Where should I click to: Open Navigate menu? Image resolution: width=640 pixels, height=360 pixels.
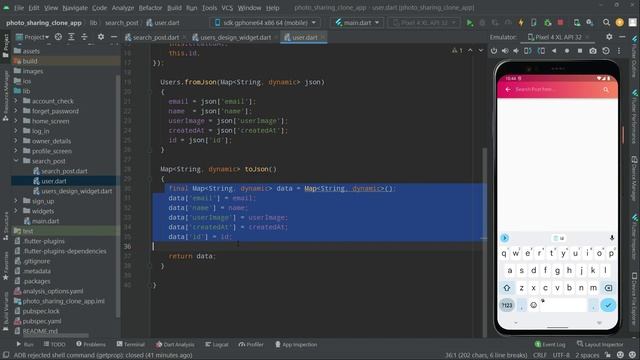coord(75,8)
